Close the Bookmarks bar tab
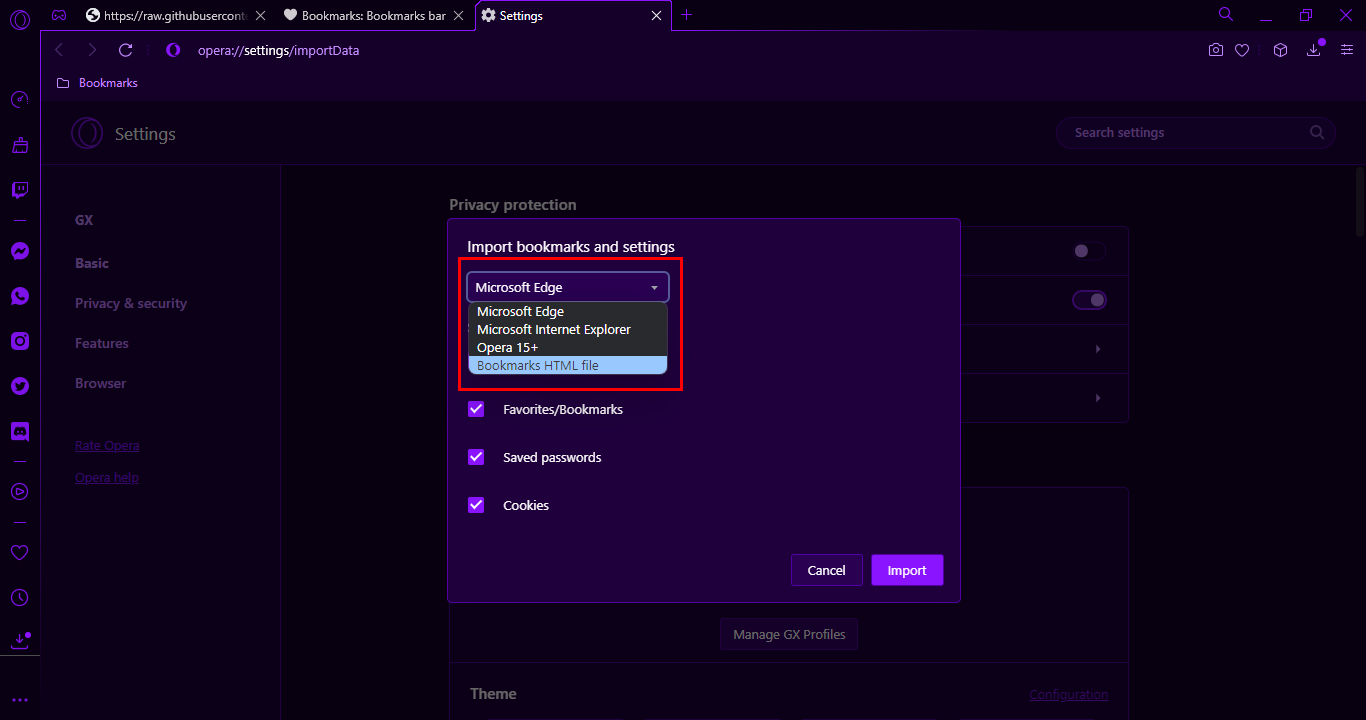The height and width of the screenshot is (720, 1366). tap(459, 15)
